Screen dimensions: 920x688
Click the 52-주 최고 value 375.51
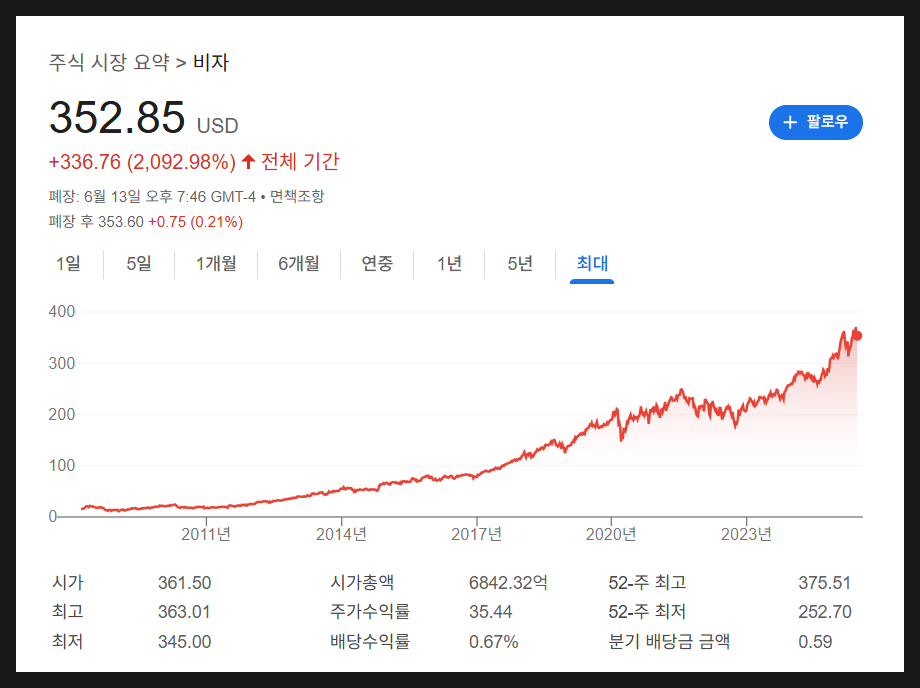point(824,583)
